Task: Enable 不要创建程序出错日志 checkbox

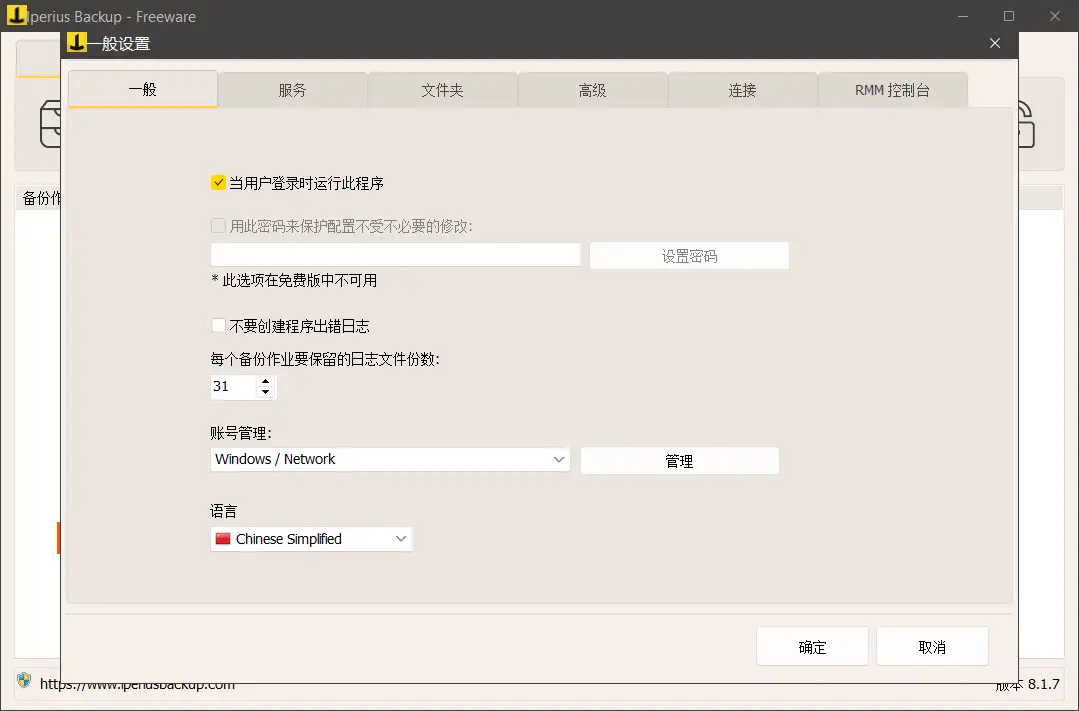Action: [218, 326]
